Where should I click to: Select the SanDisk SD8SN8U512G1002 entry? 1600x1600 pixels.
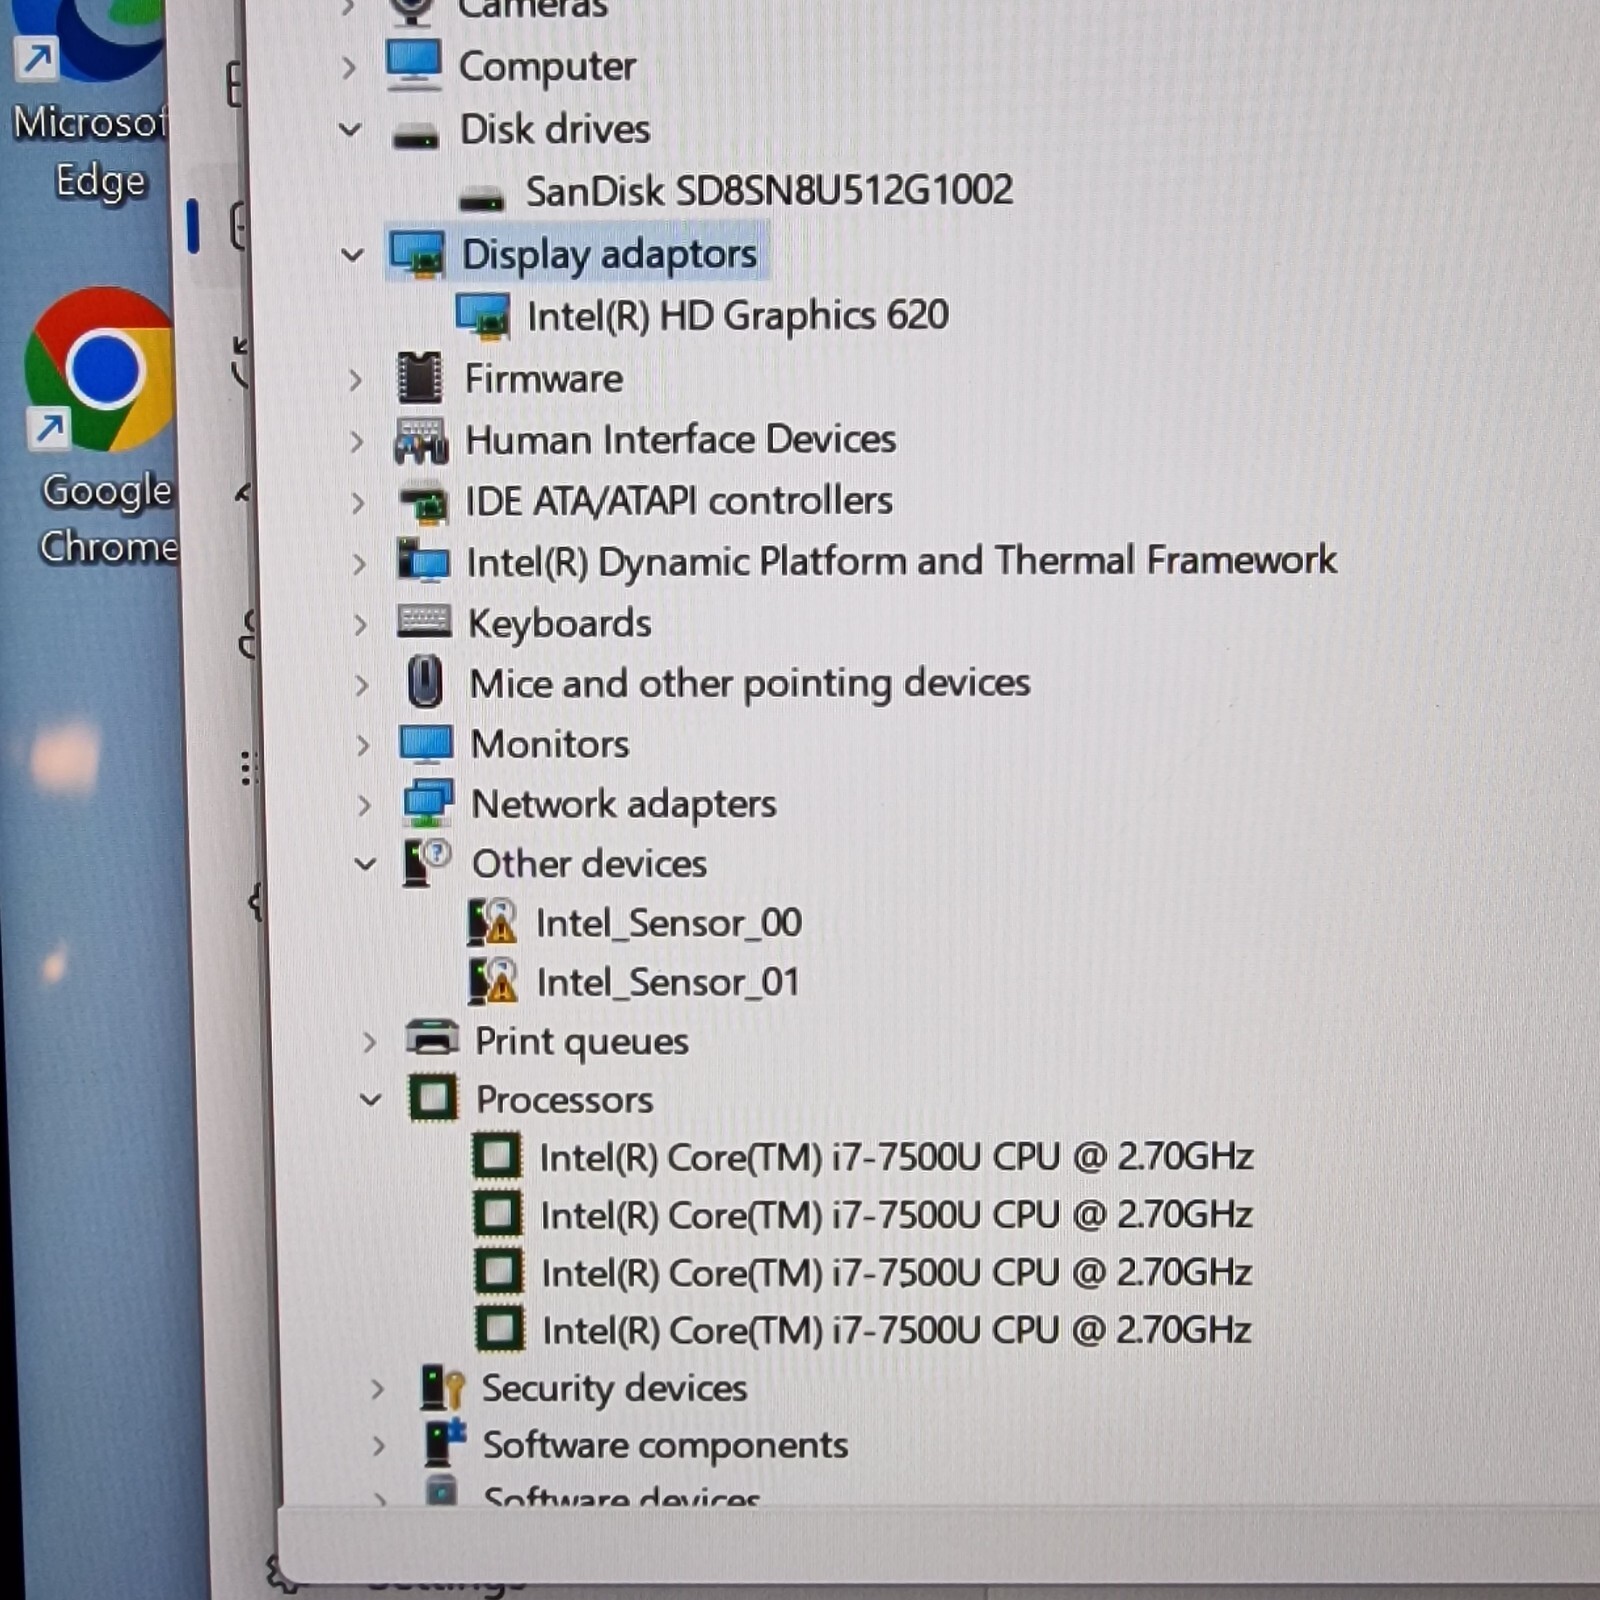click(x=769, y=190)
